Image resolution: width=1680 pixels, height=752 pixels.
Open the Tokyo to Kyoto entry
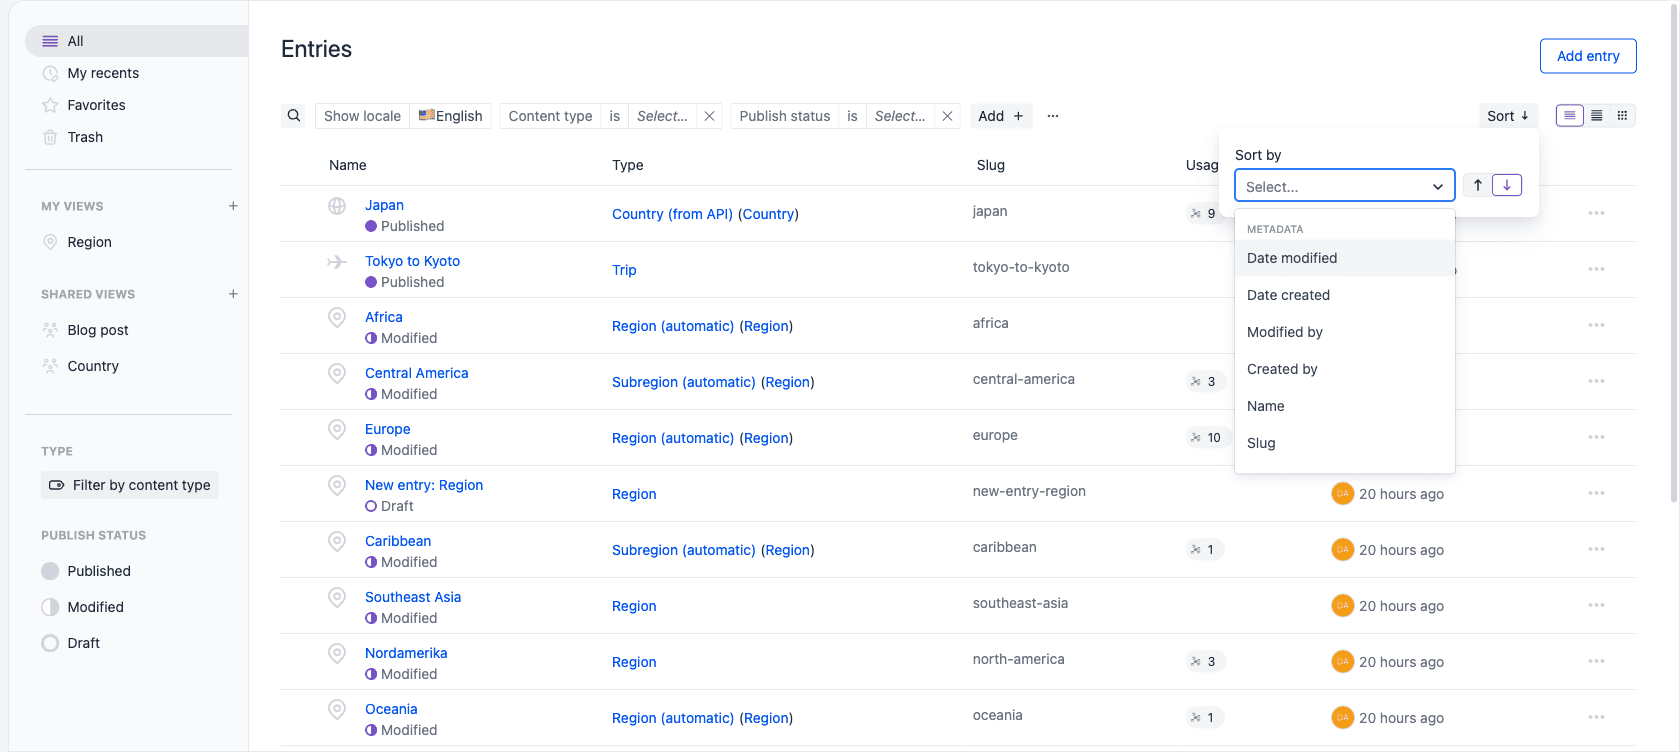[412, 261]
